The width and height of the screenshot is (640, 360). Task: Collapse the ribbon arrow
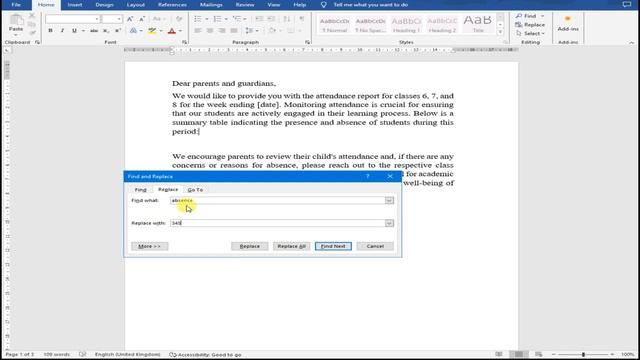631,42
